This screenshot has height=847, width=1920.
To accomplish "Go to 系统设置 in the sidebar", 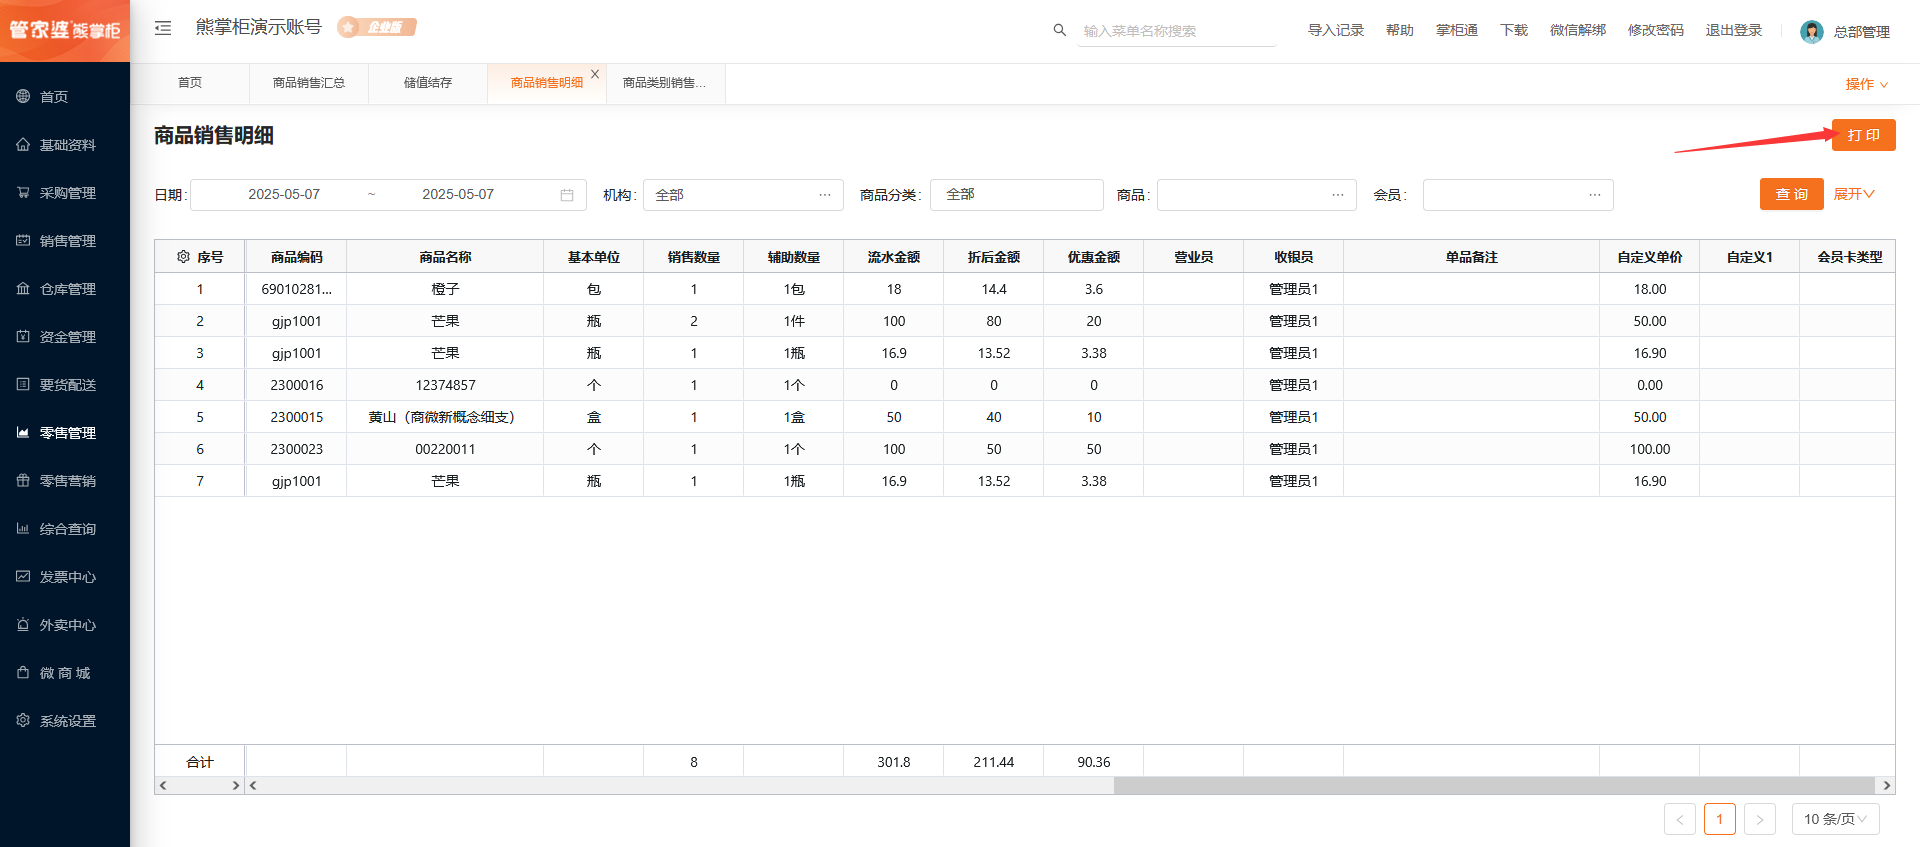I will click(67, 721).
